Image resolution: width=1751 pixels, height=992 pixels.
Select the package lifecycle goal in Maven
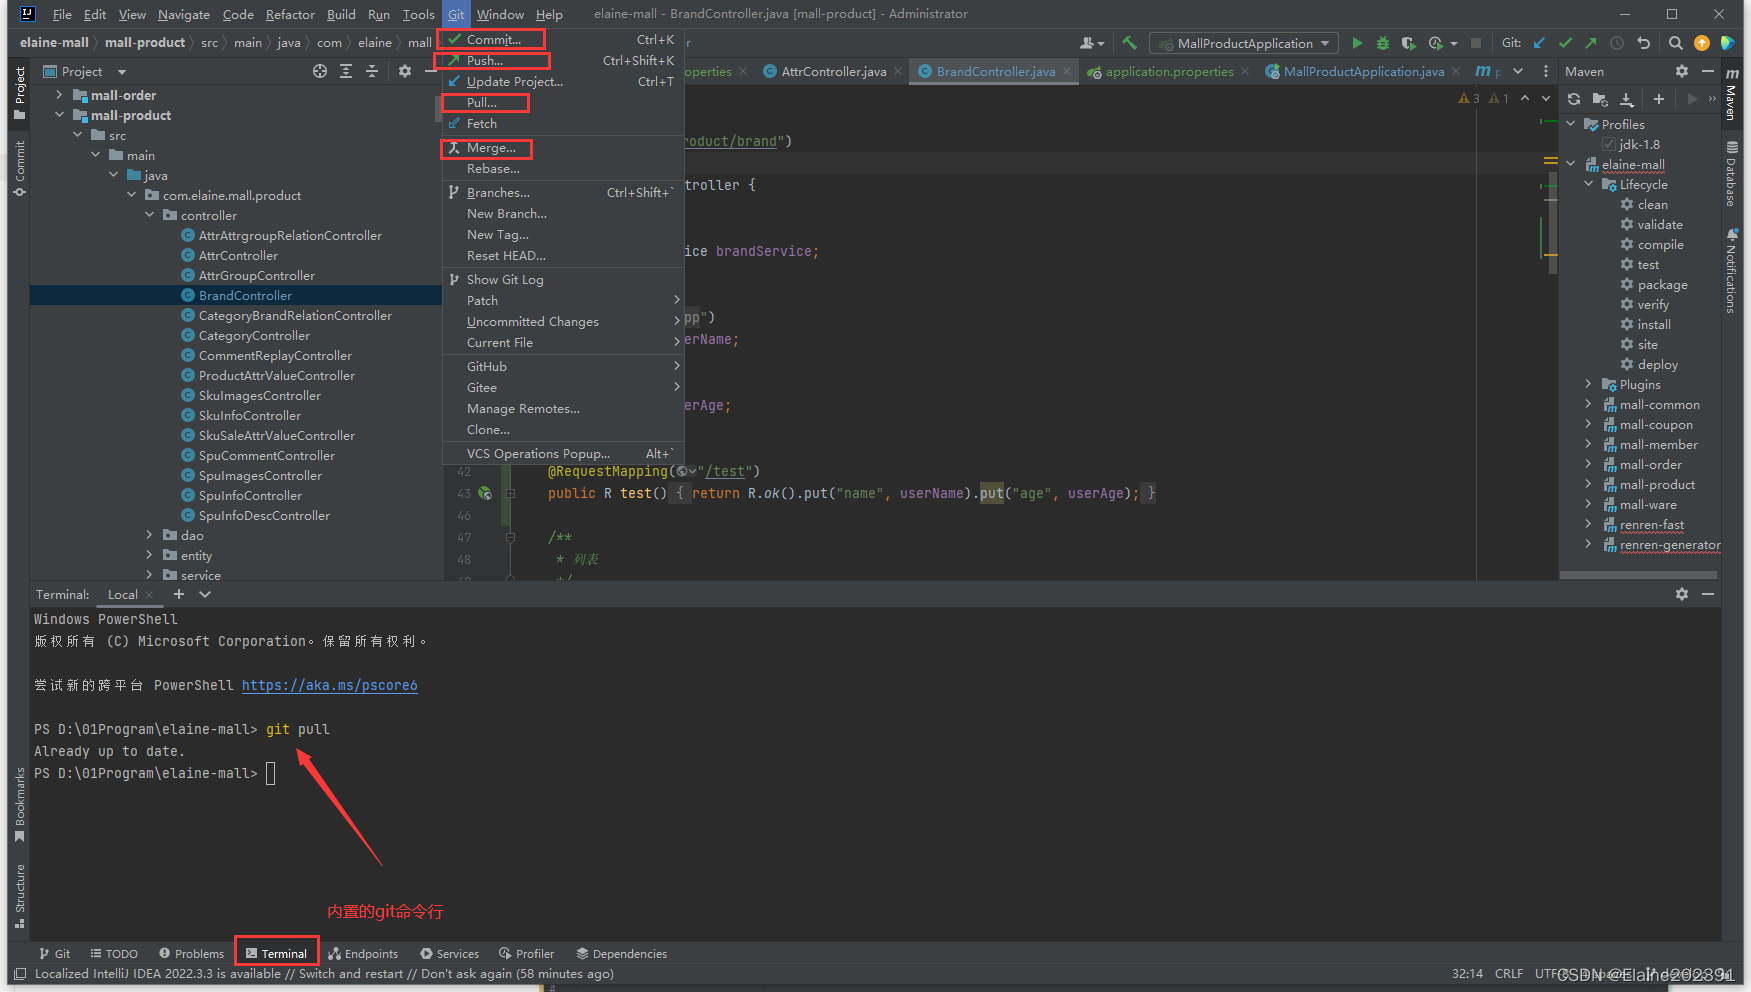click(1662, 284)
